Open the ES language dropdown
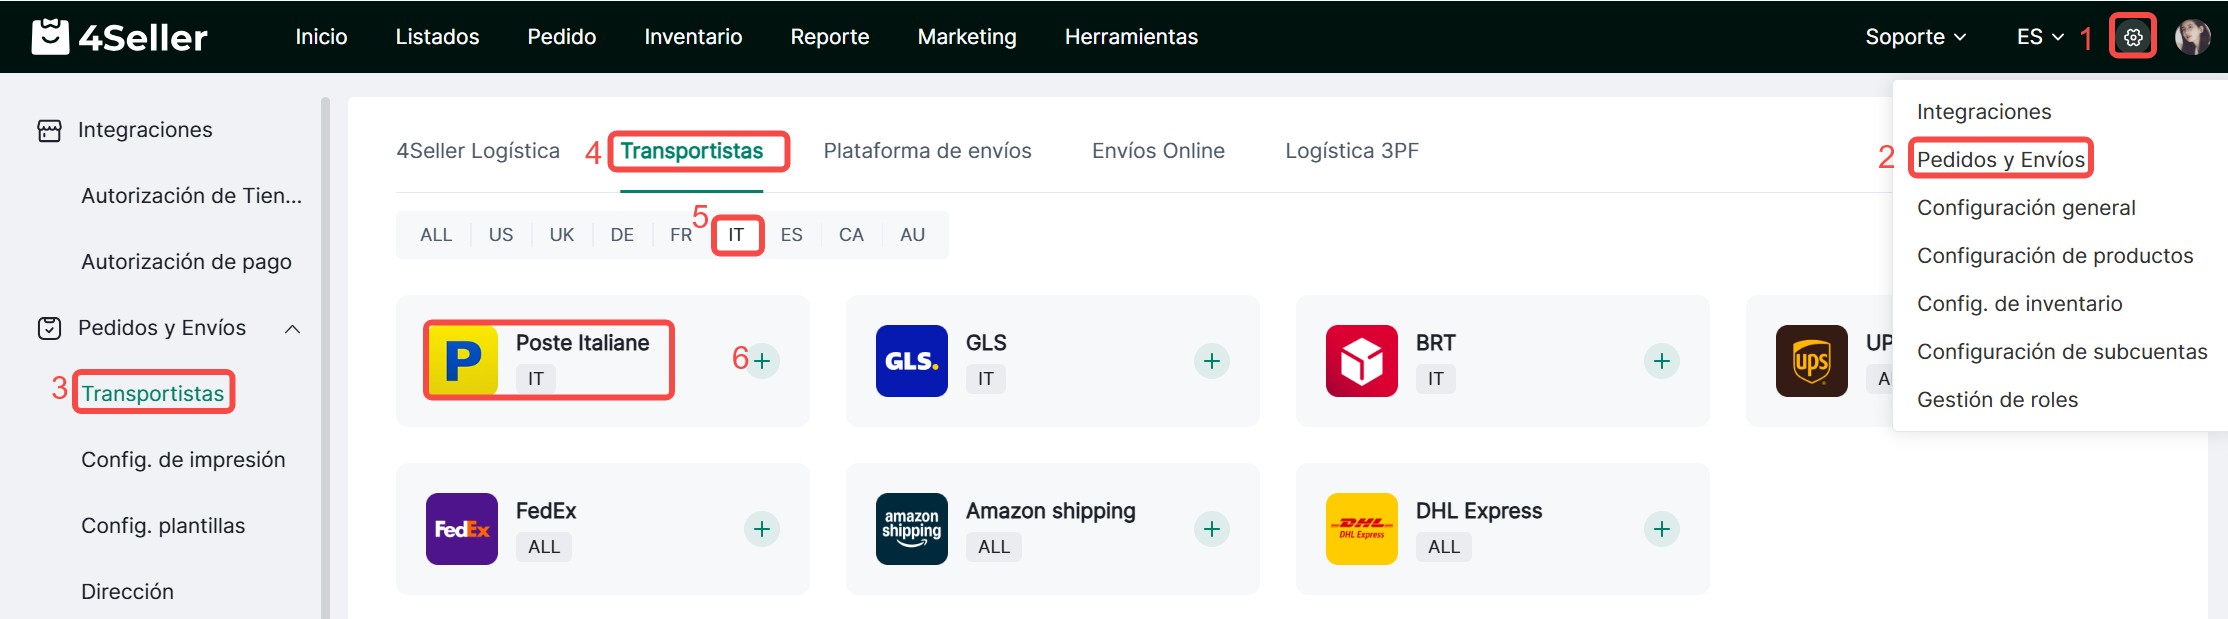This screenshot has width=2228, height=619. tap(2040, 37)
